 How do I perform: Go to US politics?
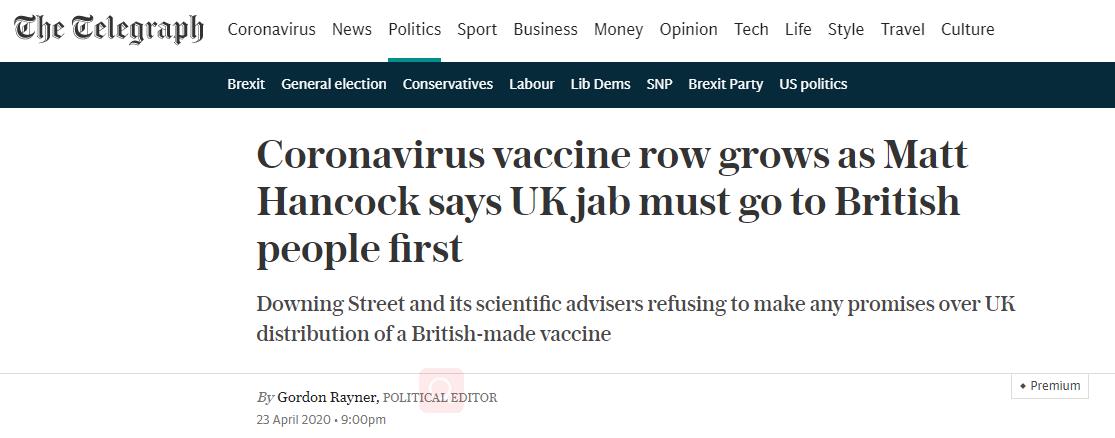813,84
